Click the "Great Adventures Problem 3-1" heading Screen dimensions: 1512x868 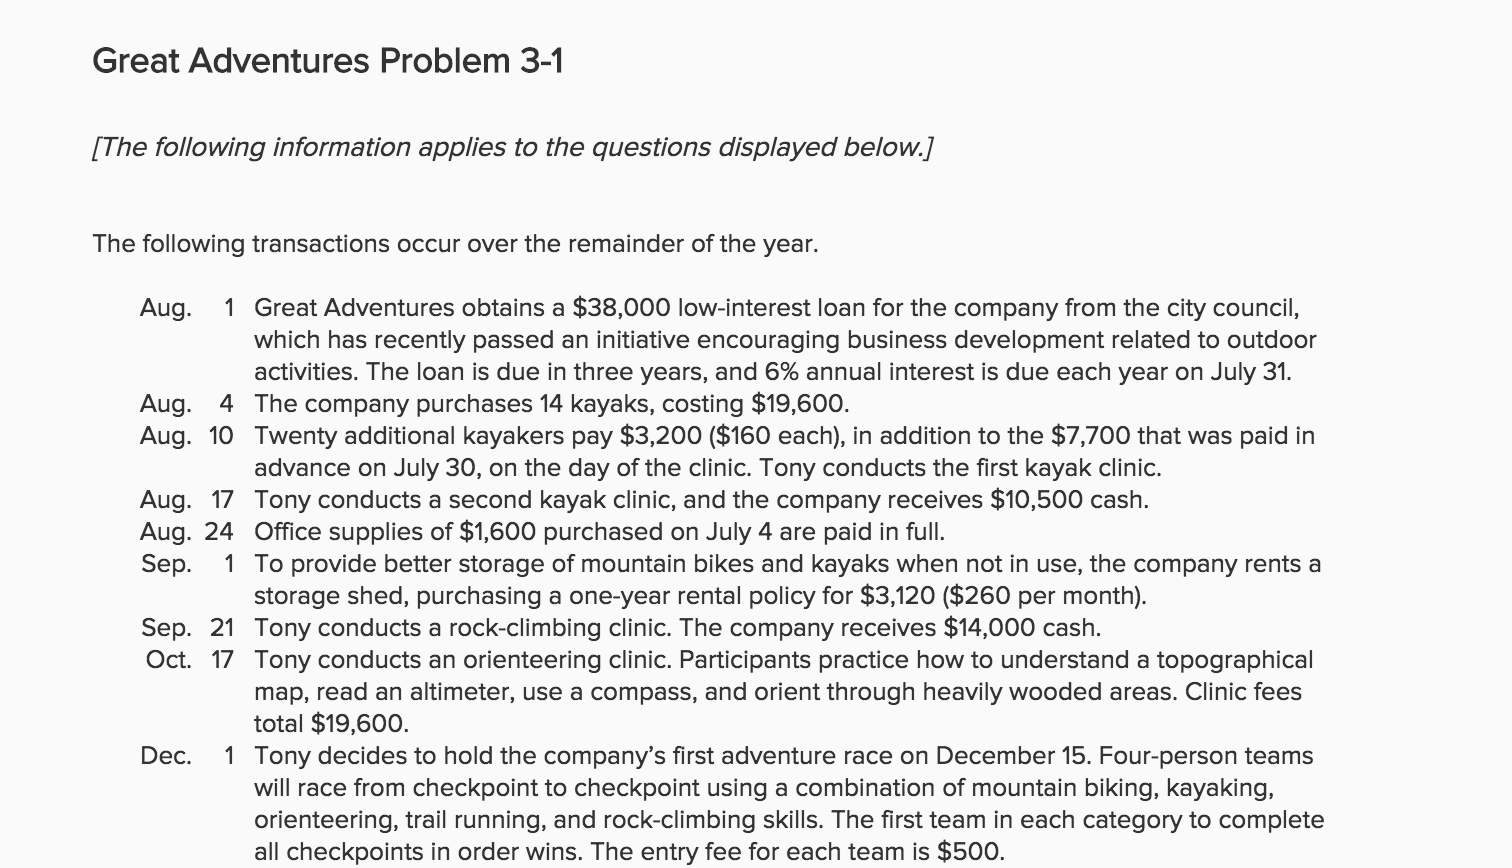[327, 62]
